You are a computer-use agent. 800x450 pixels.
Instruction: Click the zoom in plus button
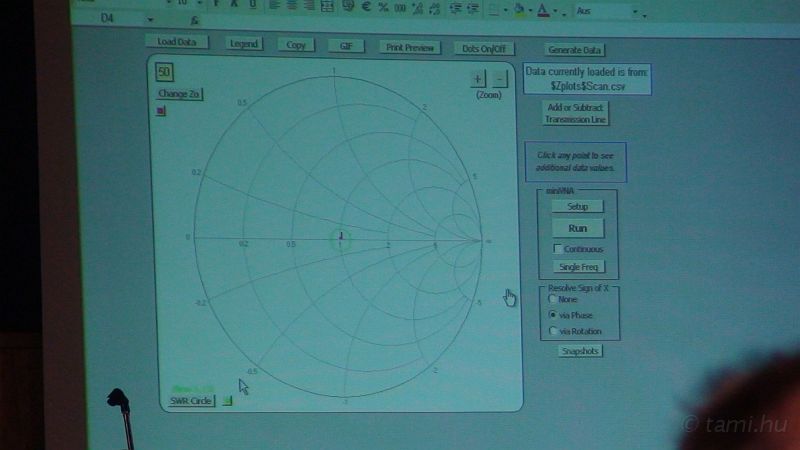477,79
